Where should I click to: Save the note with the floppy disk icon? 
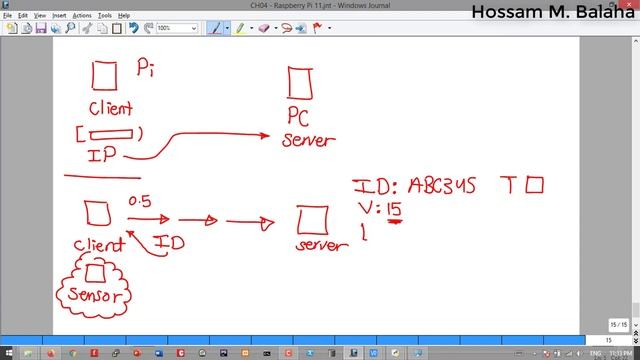click(x=41, y=28)
